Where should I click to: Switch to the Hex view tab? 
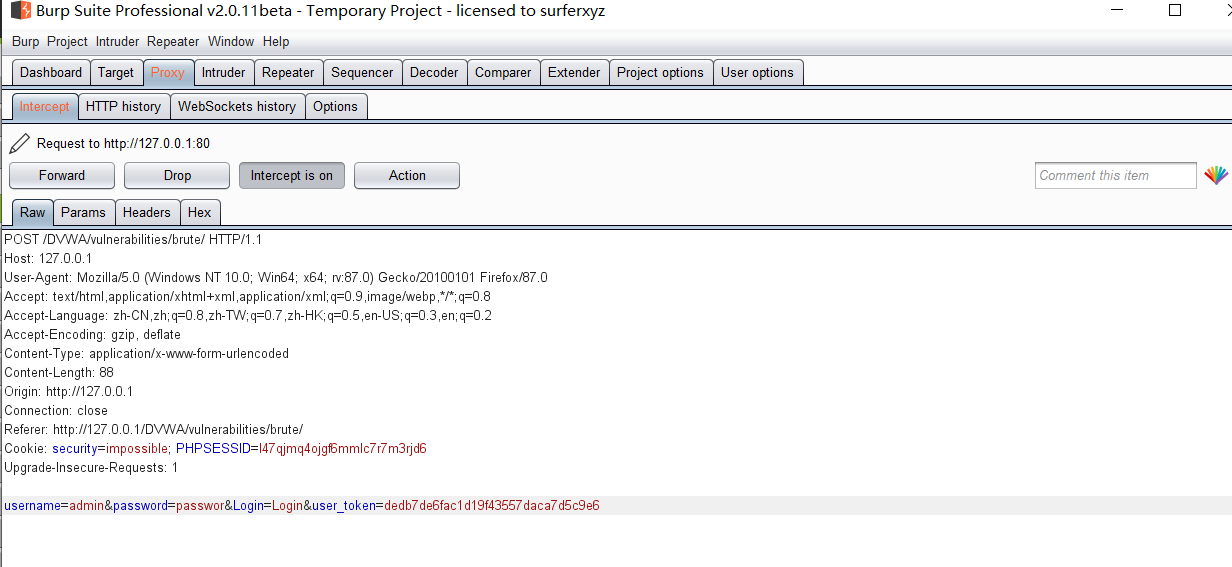coord(200,212)
